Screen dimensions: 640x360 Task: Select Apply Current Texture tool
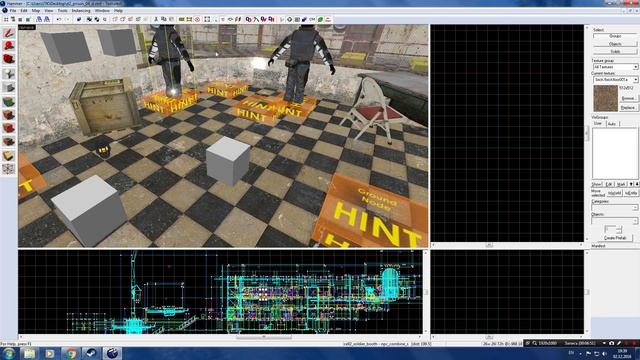click(x=9, y=115)
